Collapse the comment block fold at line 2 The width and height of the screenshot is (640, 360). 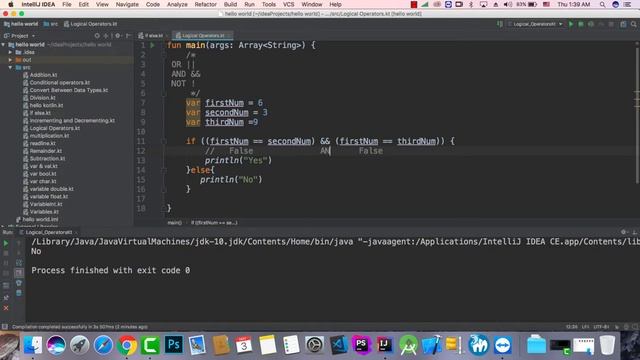[164, 55]
